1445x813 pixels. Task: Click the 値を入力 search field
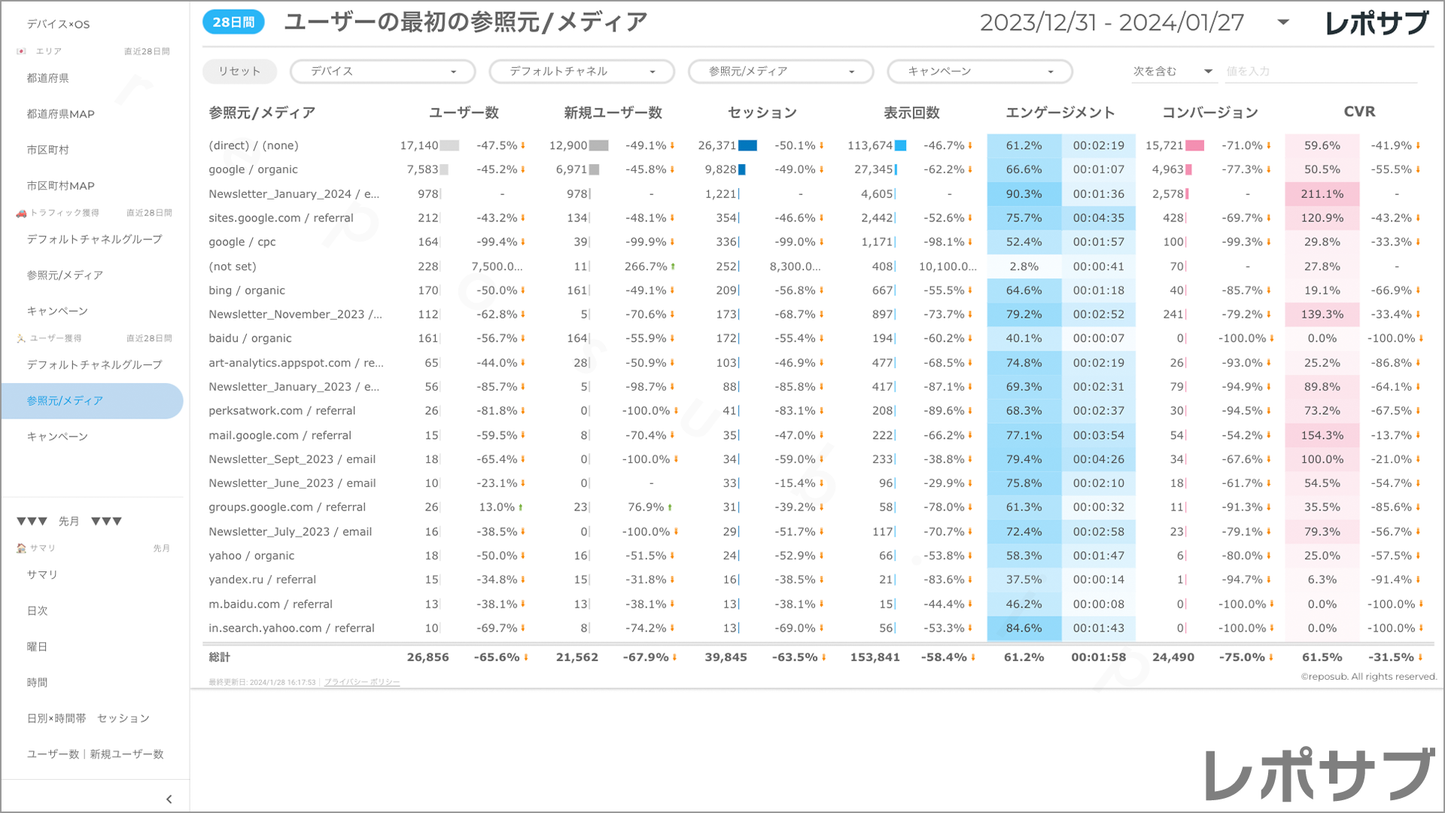pyautogui.click(x=1319, y=72)
